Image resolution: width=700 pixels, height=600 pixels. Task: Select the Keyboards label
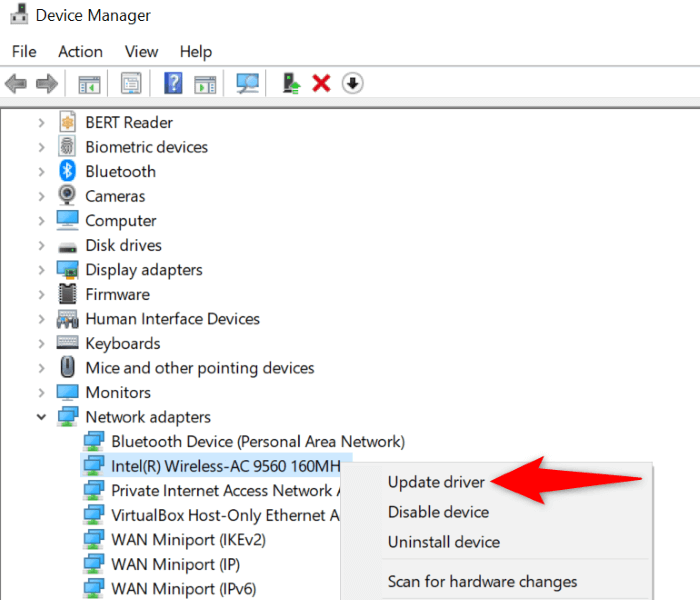tap(123, 343)
